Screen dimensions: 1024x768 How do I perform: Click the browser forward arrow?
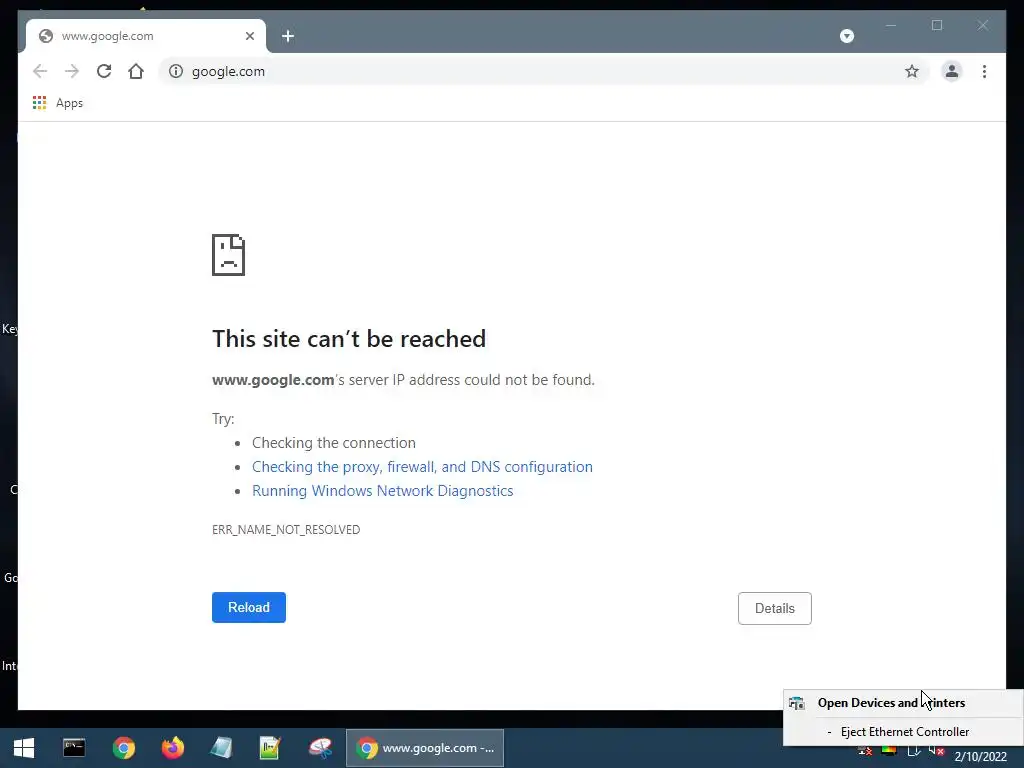tap(72, 71)
